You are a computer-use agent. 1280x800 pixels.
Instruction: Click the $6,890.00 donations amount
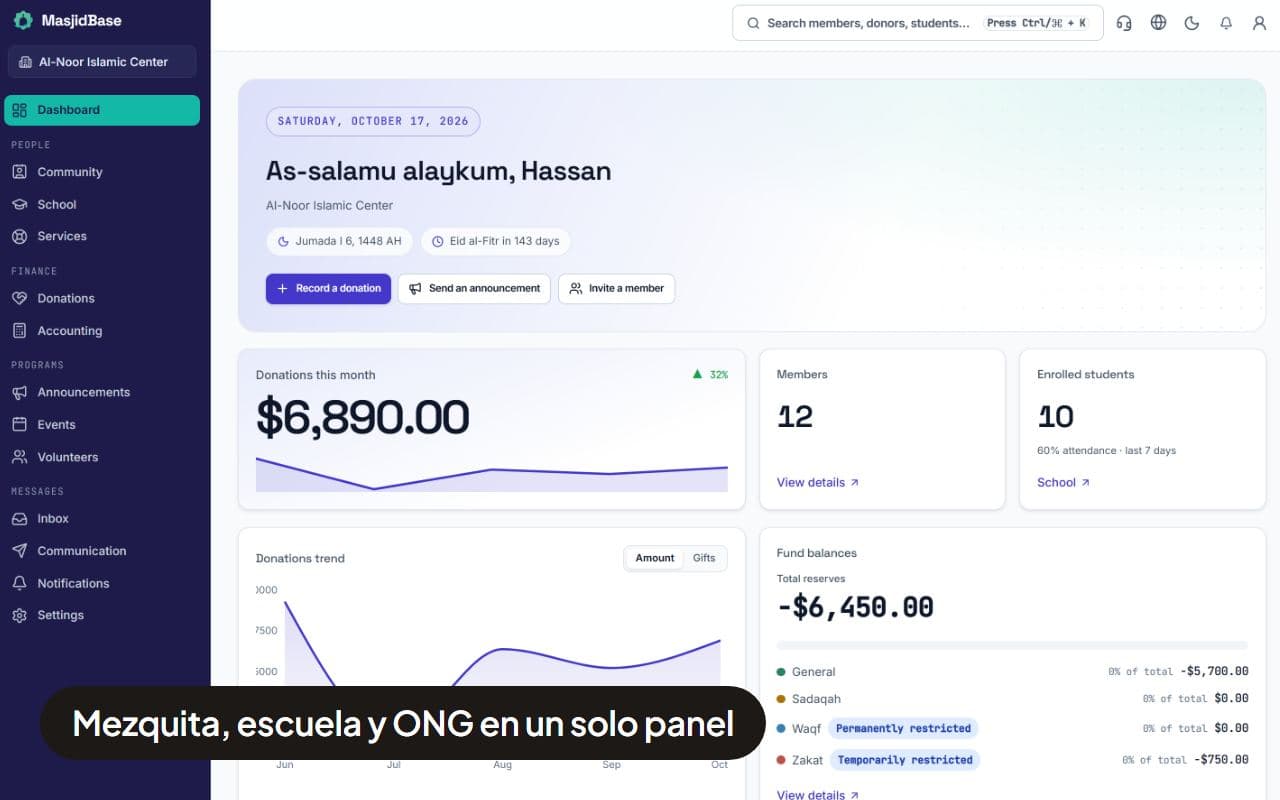click(x=363, y=417)
